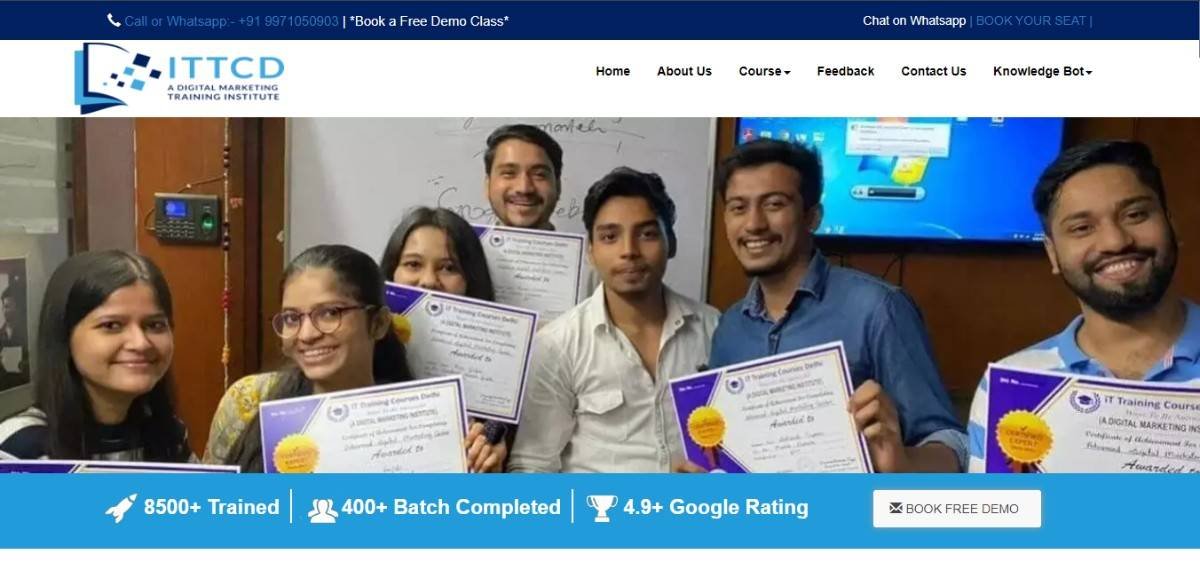Open the Feedback page
The image size is (1200, 562).
tap(845, 71)
